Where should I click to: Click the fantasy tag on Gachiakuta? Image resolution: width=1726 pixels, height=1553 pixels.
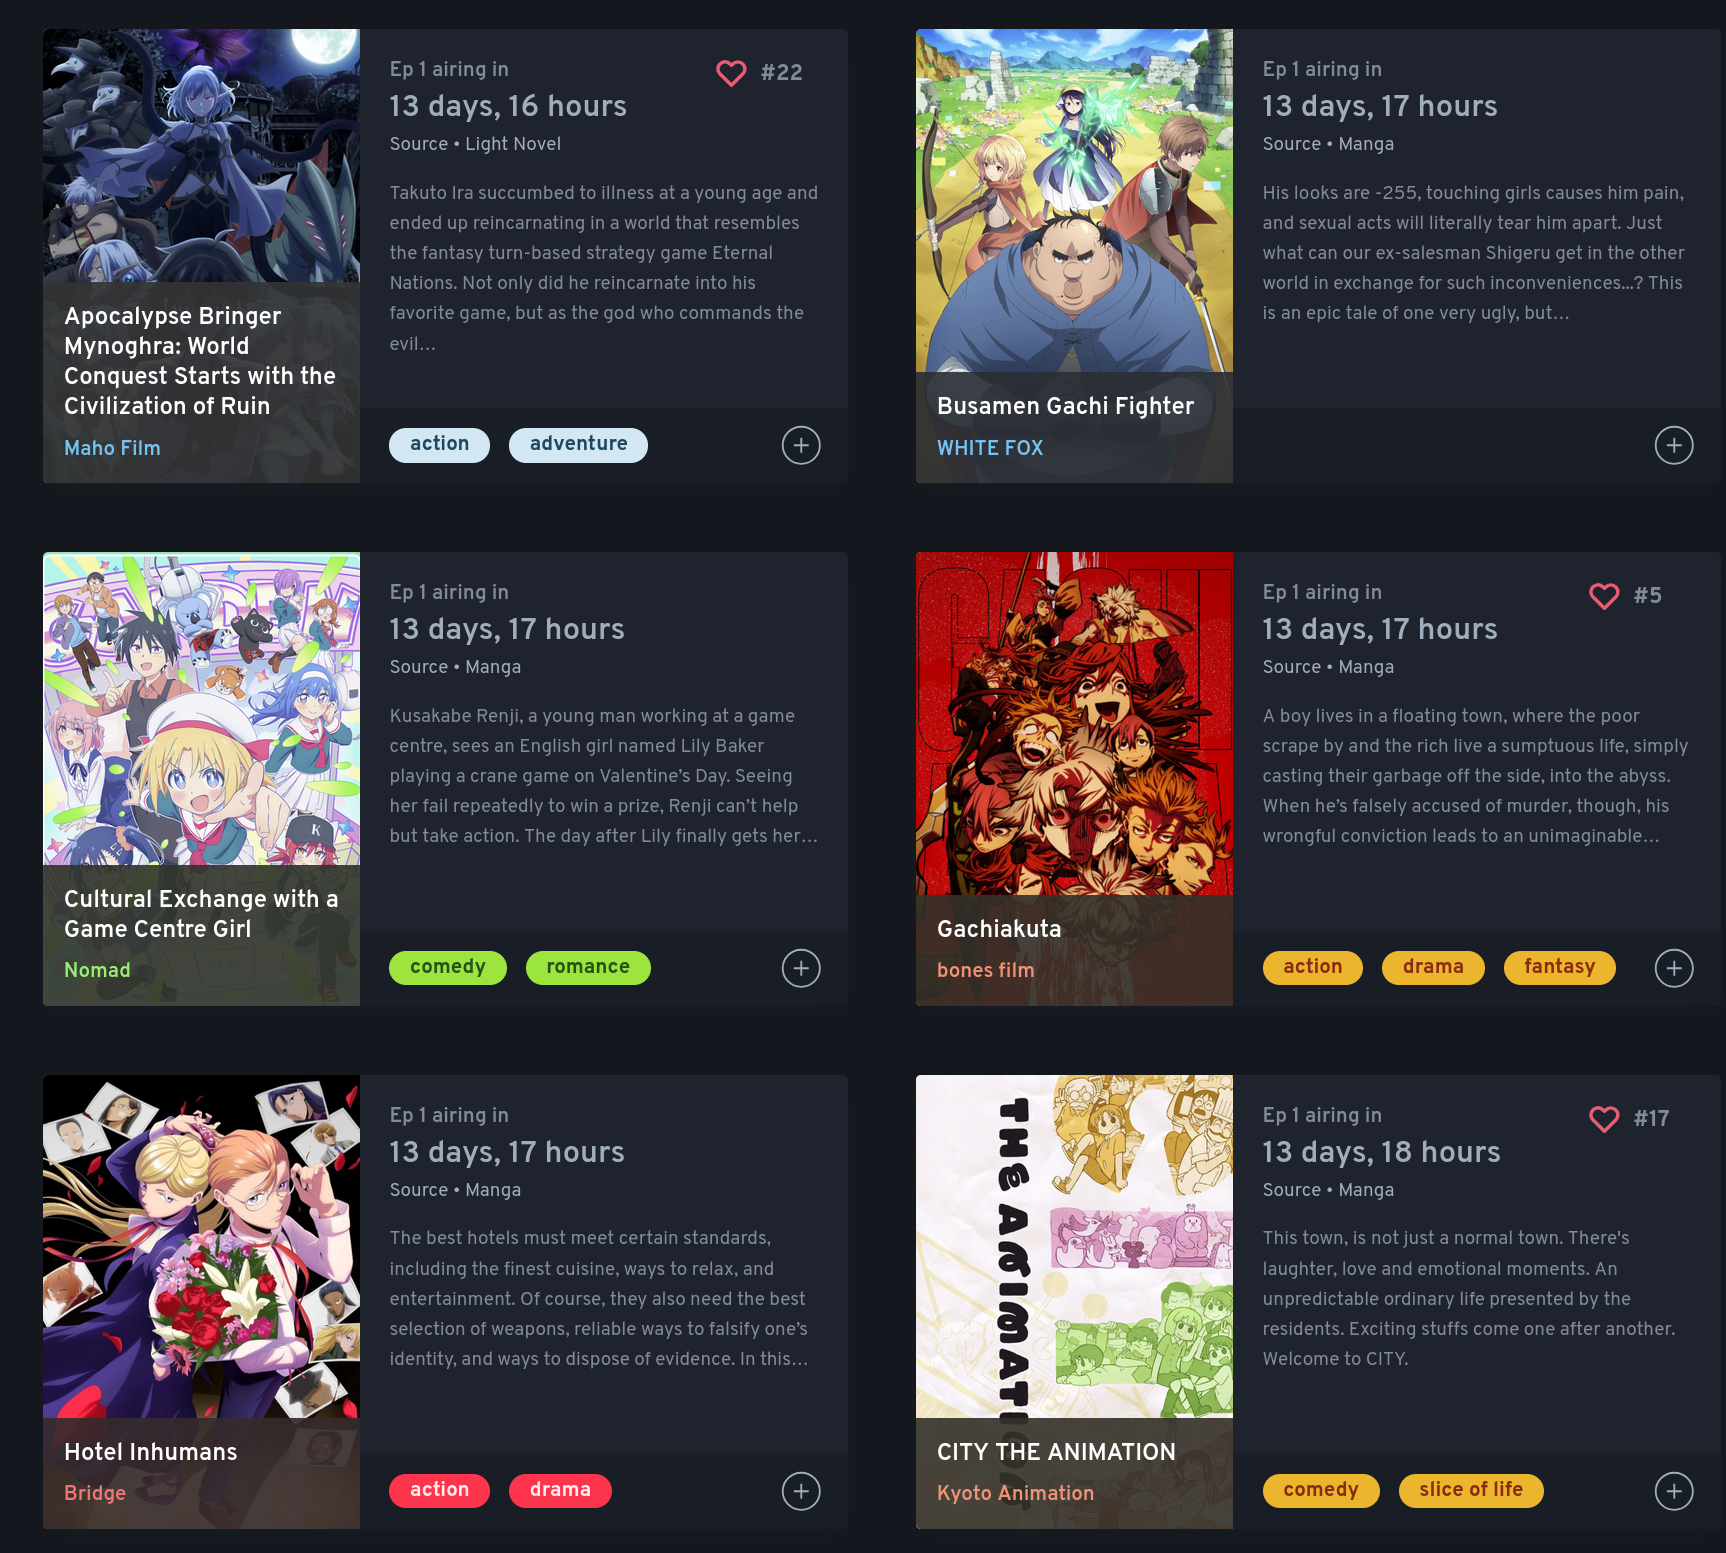click(x=1559, y=968)
